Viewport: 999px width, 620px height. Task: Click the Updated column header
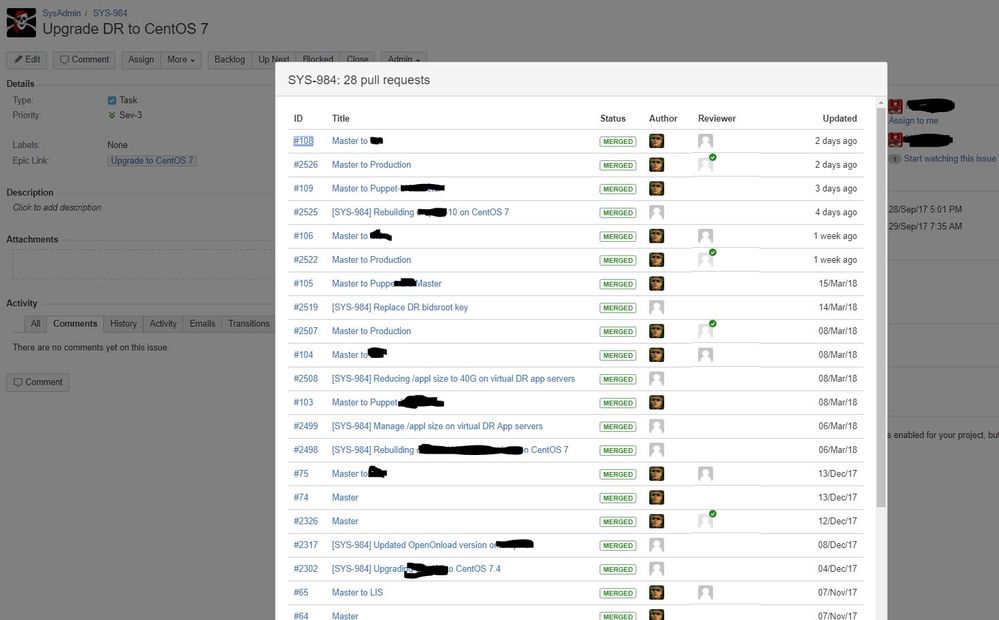pos(839,119)
